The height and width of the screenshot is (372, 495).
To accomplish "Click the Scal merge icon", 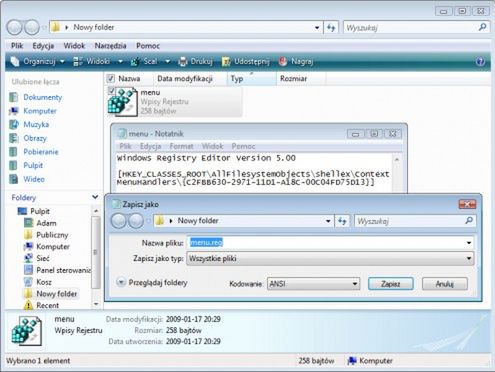I will (135, 61).
